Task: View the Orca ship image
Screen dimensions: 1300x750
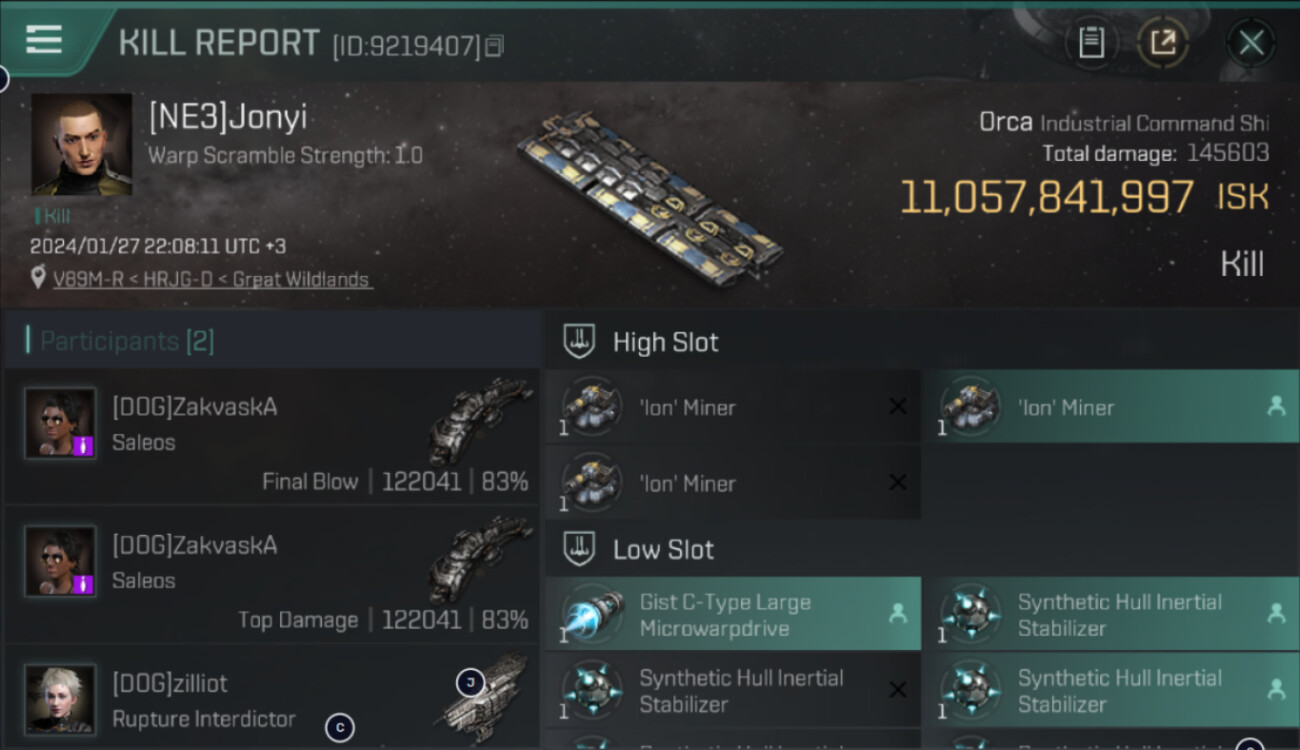Action: click(650, 195)
